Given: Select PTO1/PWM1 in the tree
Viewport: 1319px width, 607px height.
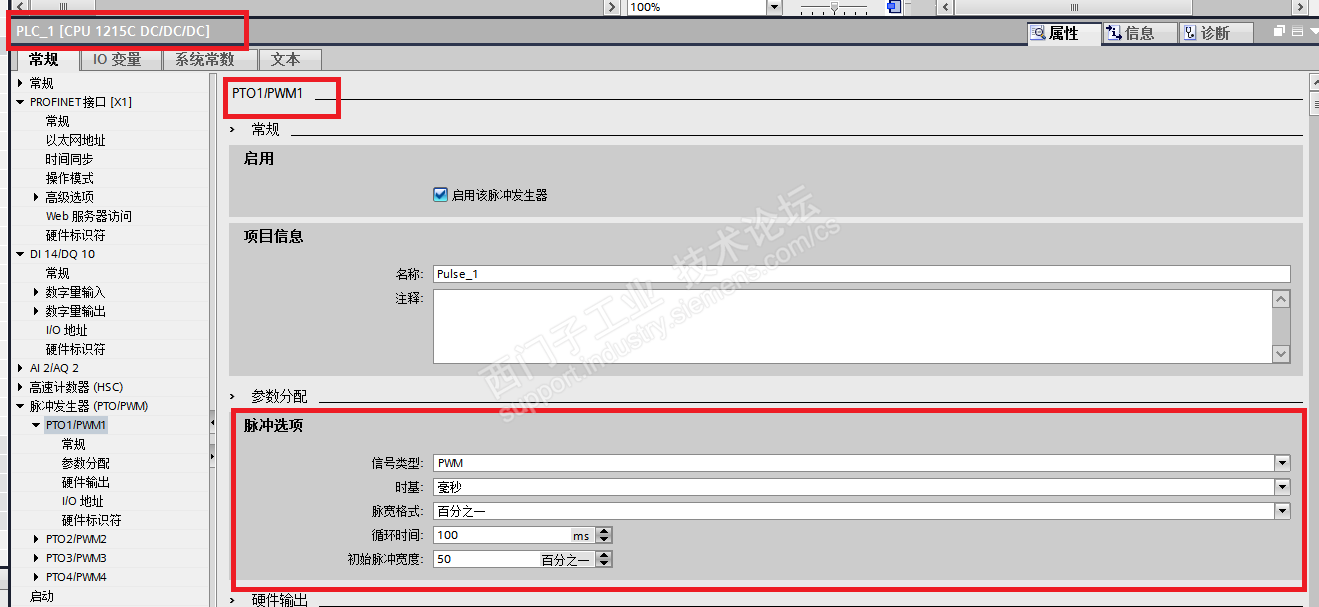Looking at the screenshot, I should (76, 425).
